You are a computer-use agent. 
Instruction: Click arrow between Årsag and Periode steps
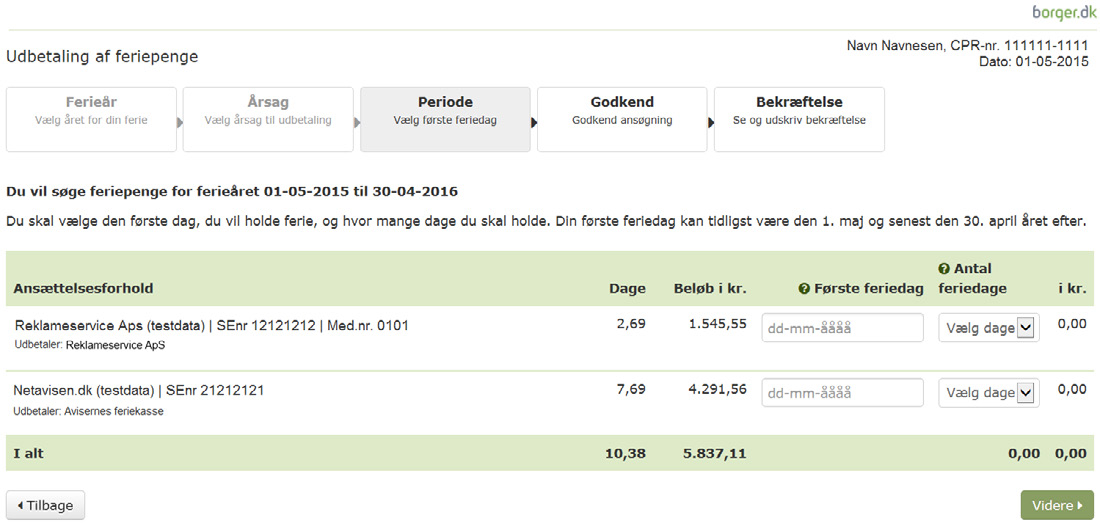click(357, 123)
